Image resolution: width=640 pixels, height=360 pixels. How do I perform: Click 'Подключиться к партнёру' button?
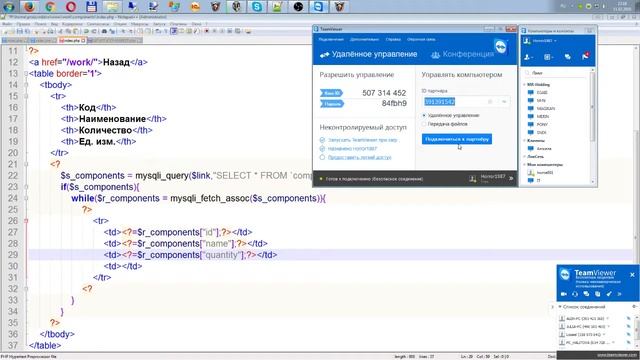coord(457,139)
